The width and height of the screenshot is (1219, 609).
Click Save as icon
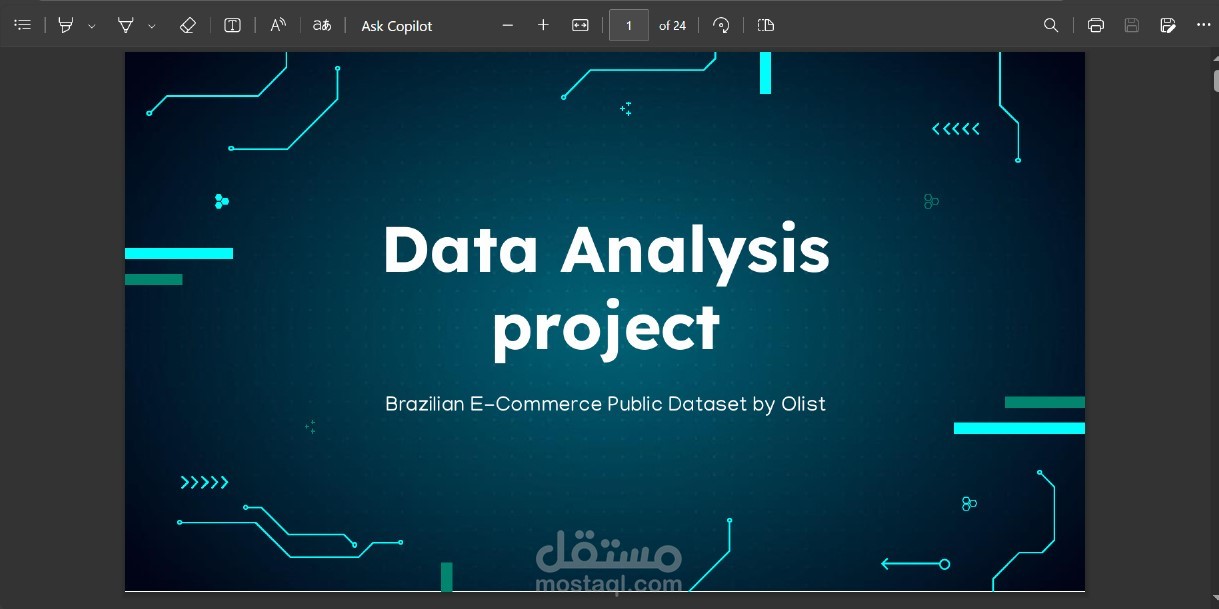tap(1168, 25)
